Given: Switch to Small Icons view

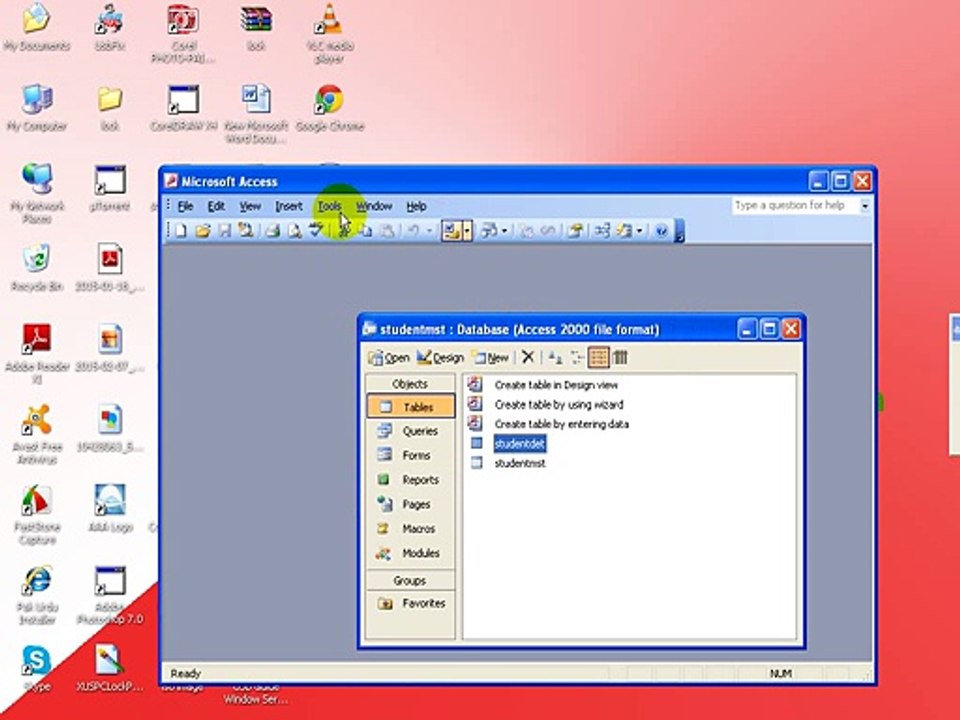Looking at the screenshot, I should click(x=577, y=357).
